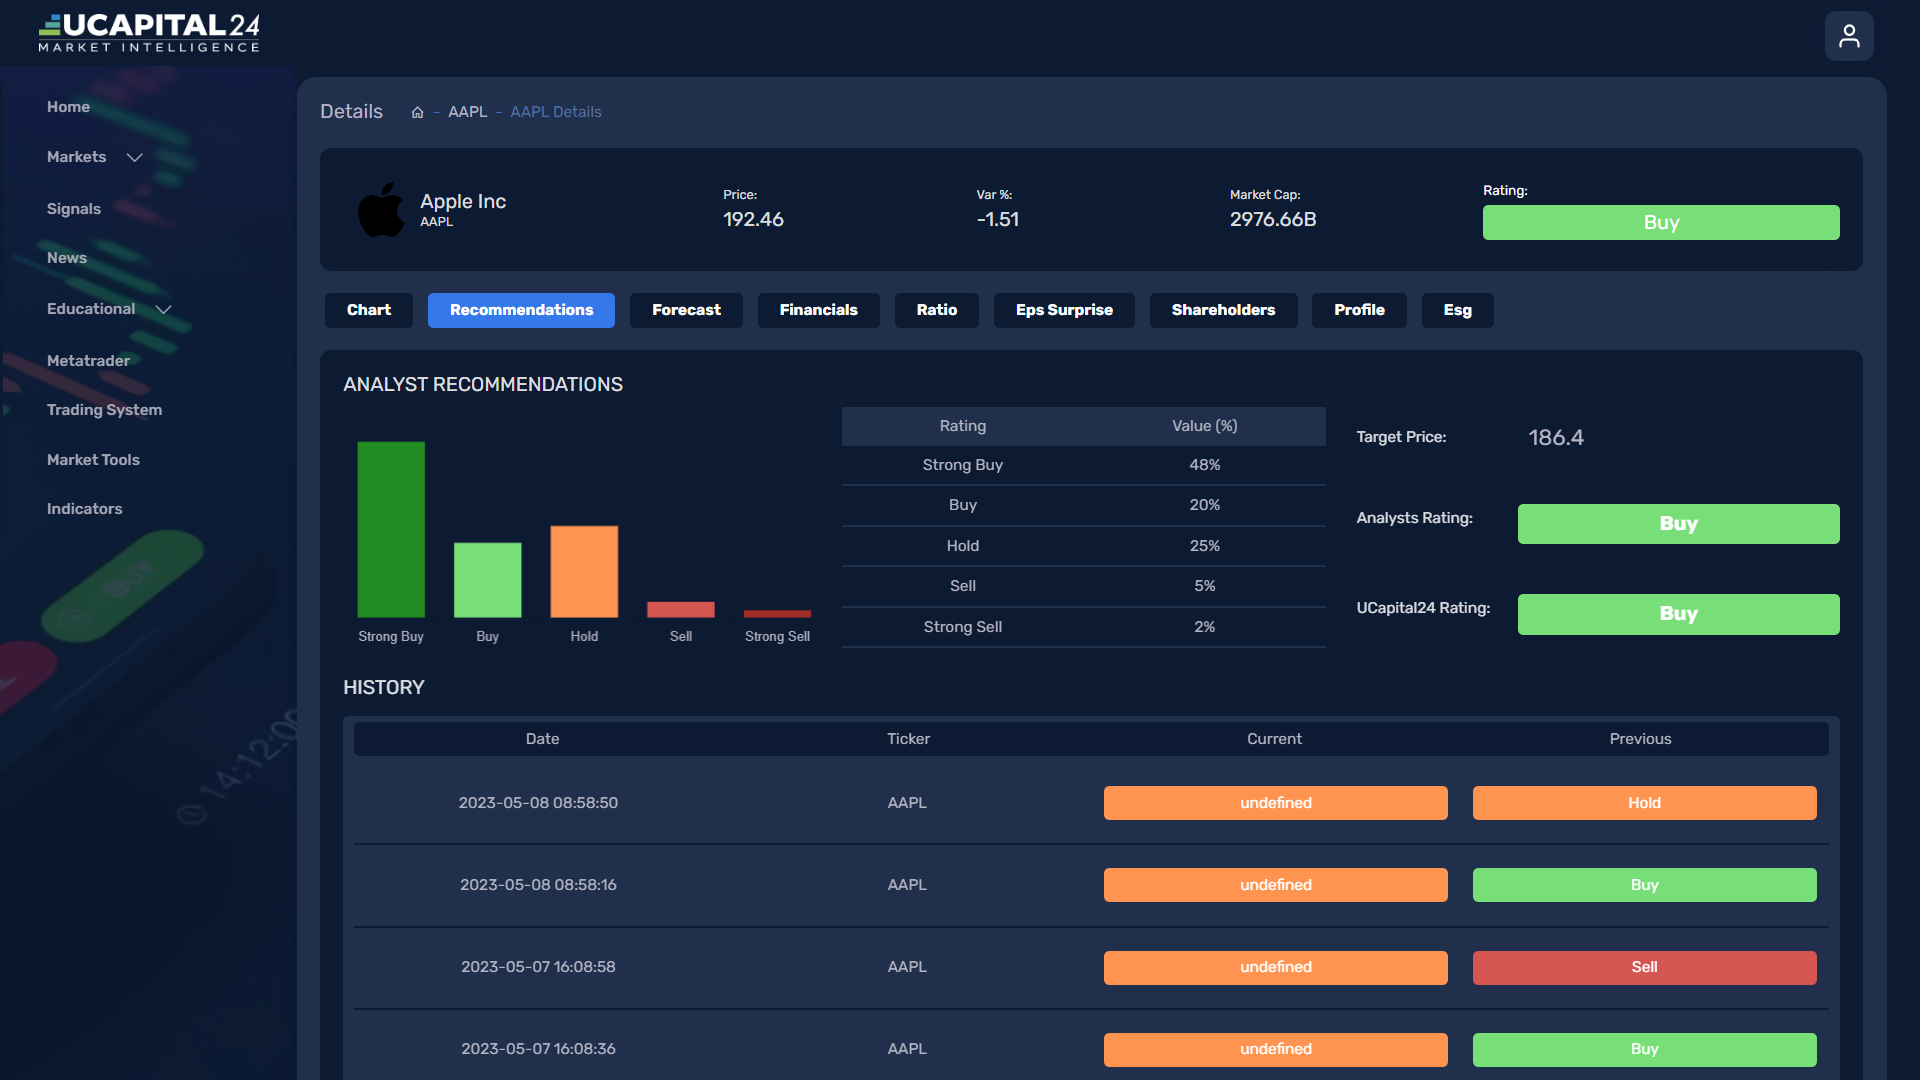This screenshot has width=1920, height=1080.
Task: Click Buy badge in 16:08:36 row
Action: coord(1645,1050)
